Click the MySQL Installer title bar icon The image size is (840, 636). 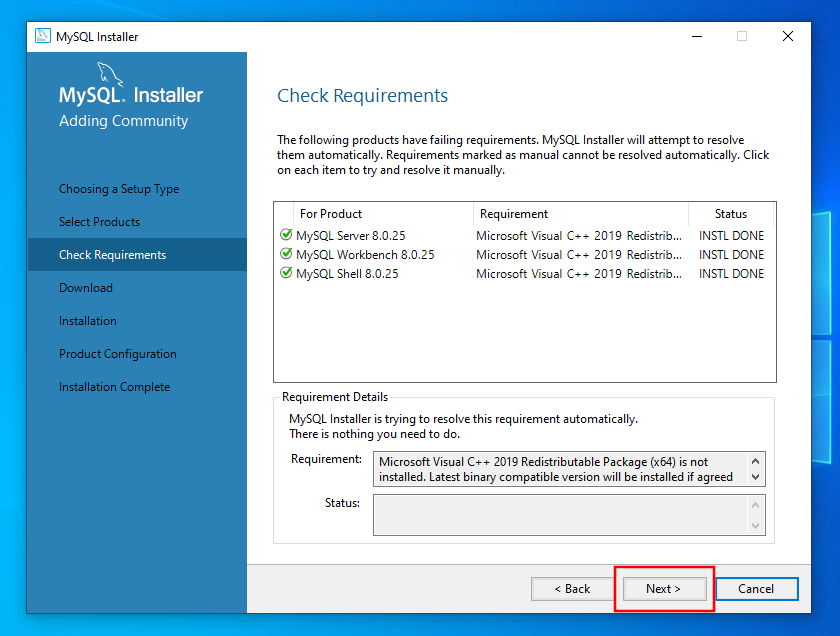tap(43, 36)
